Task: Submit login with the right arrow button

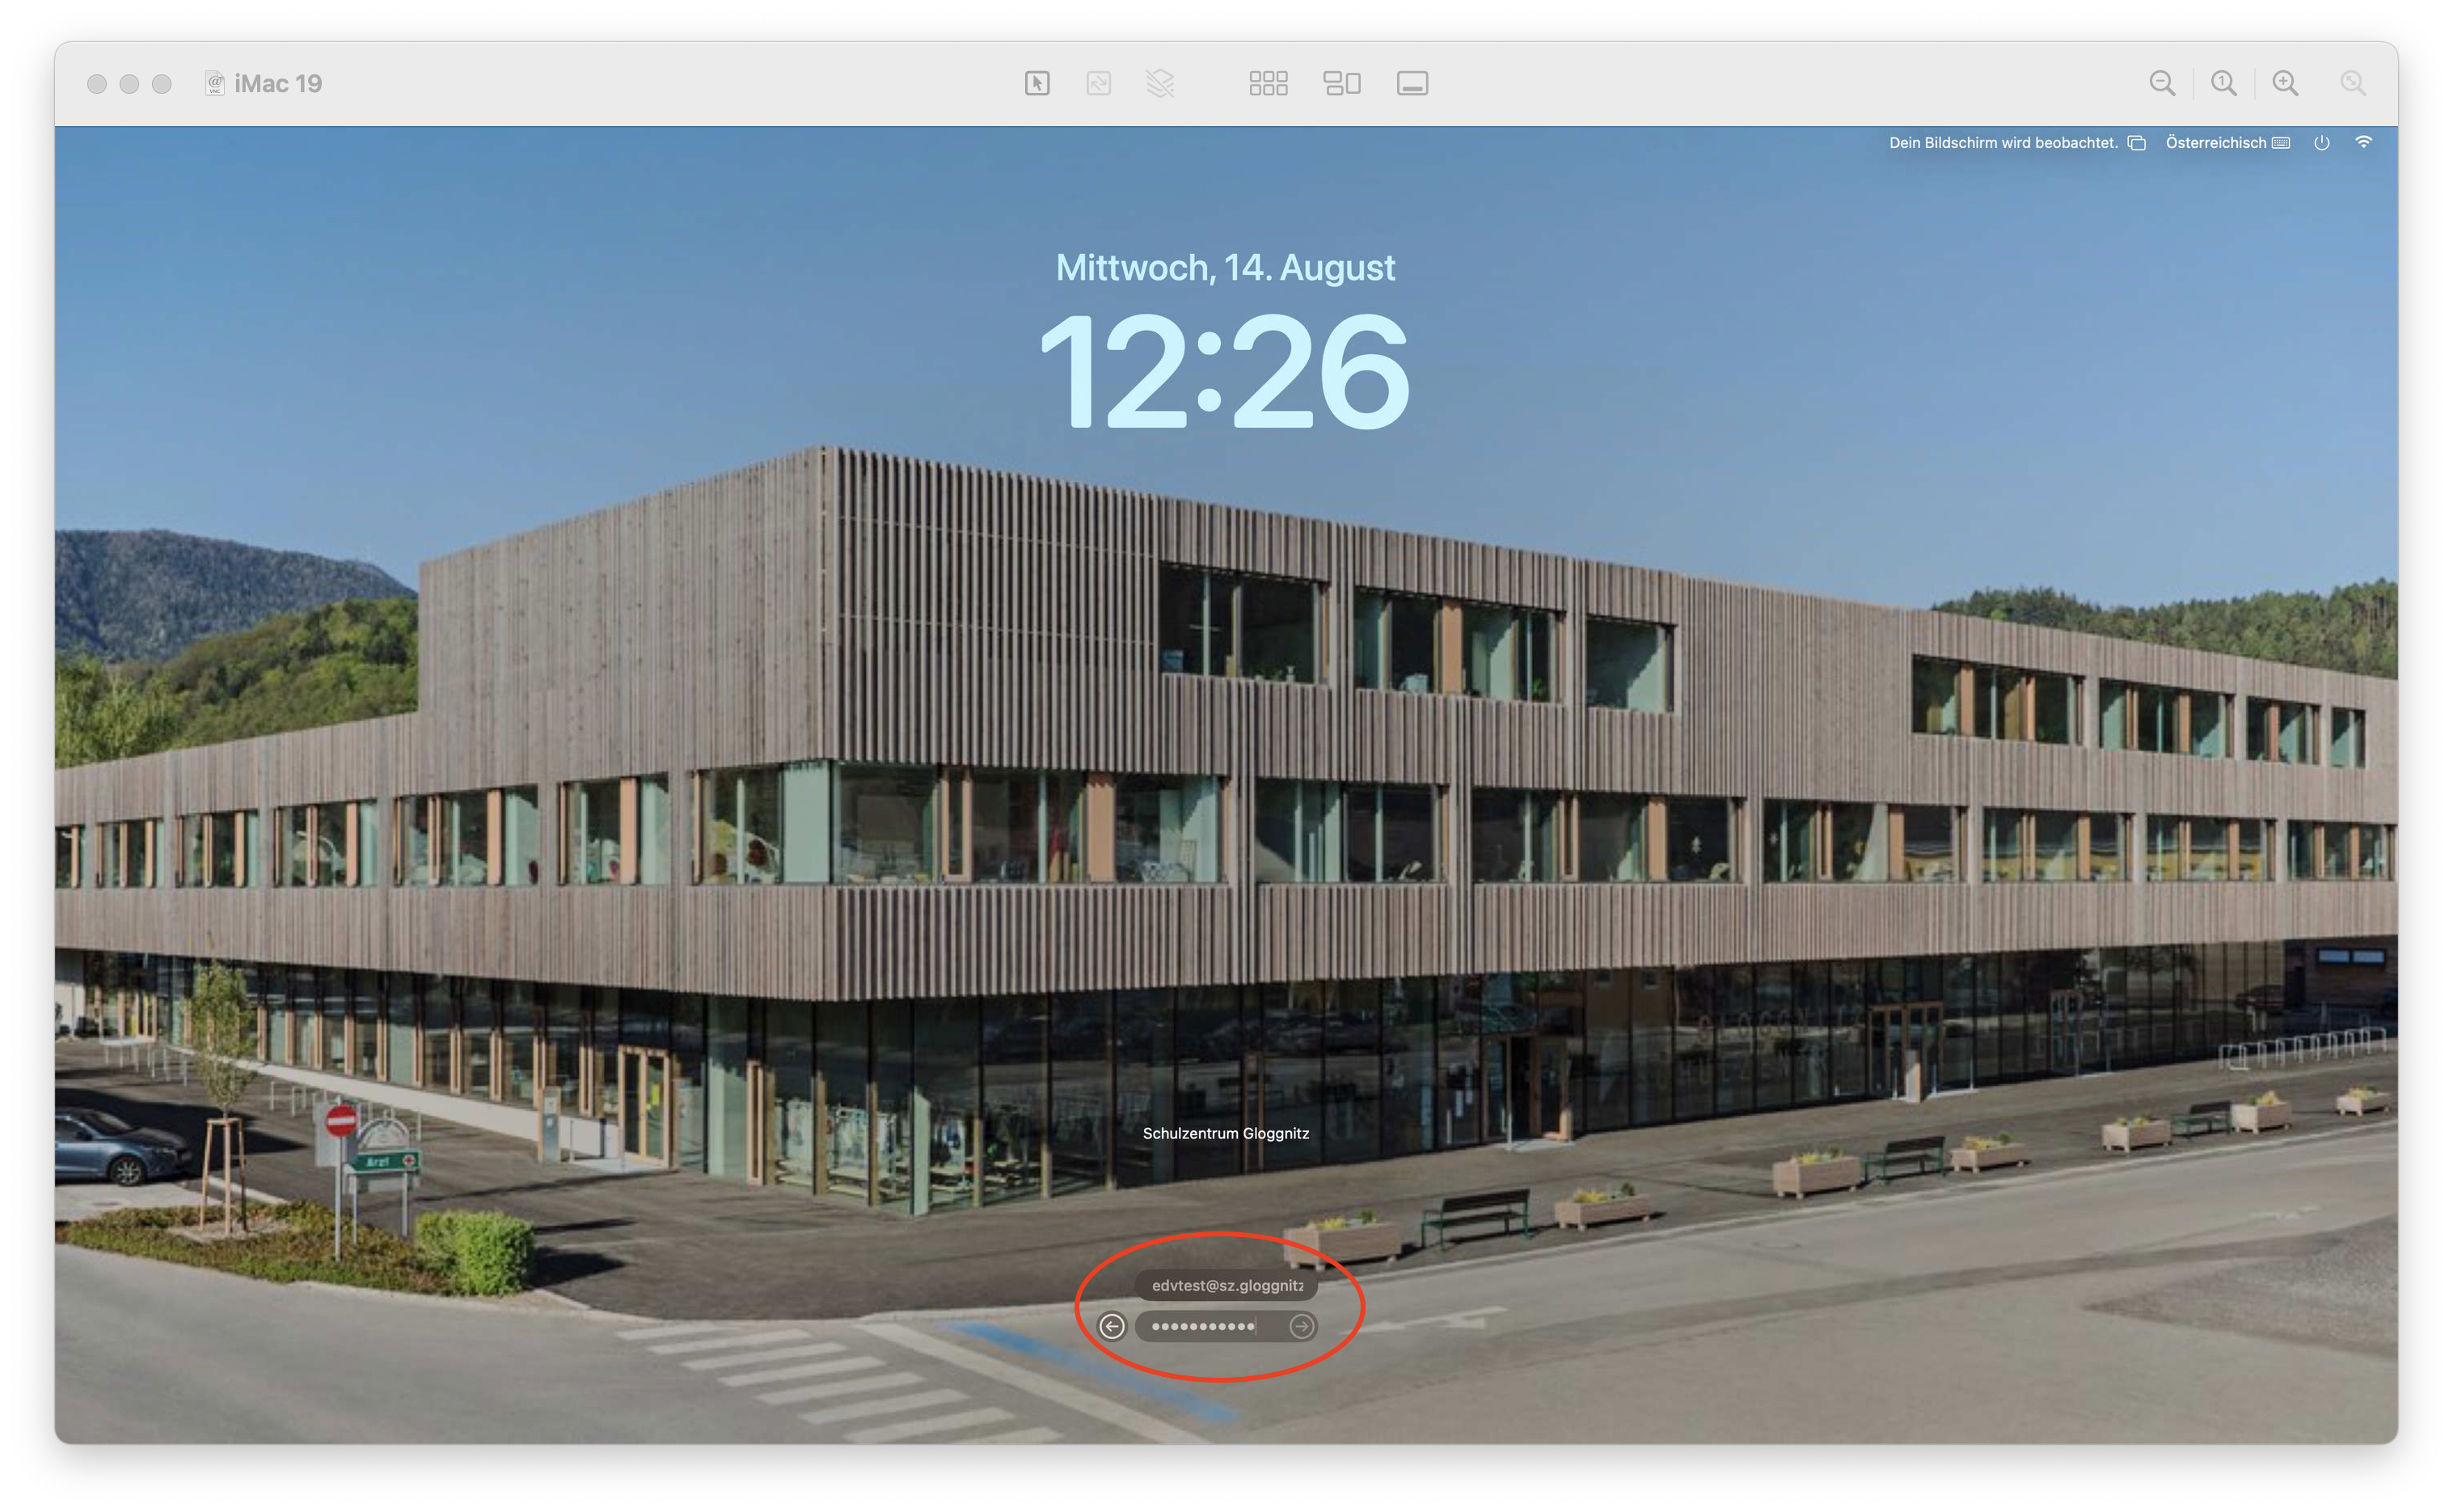Action: pos(1301,1326)
